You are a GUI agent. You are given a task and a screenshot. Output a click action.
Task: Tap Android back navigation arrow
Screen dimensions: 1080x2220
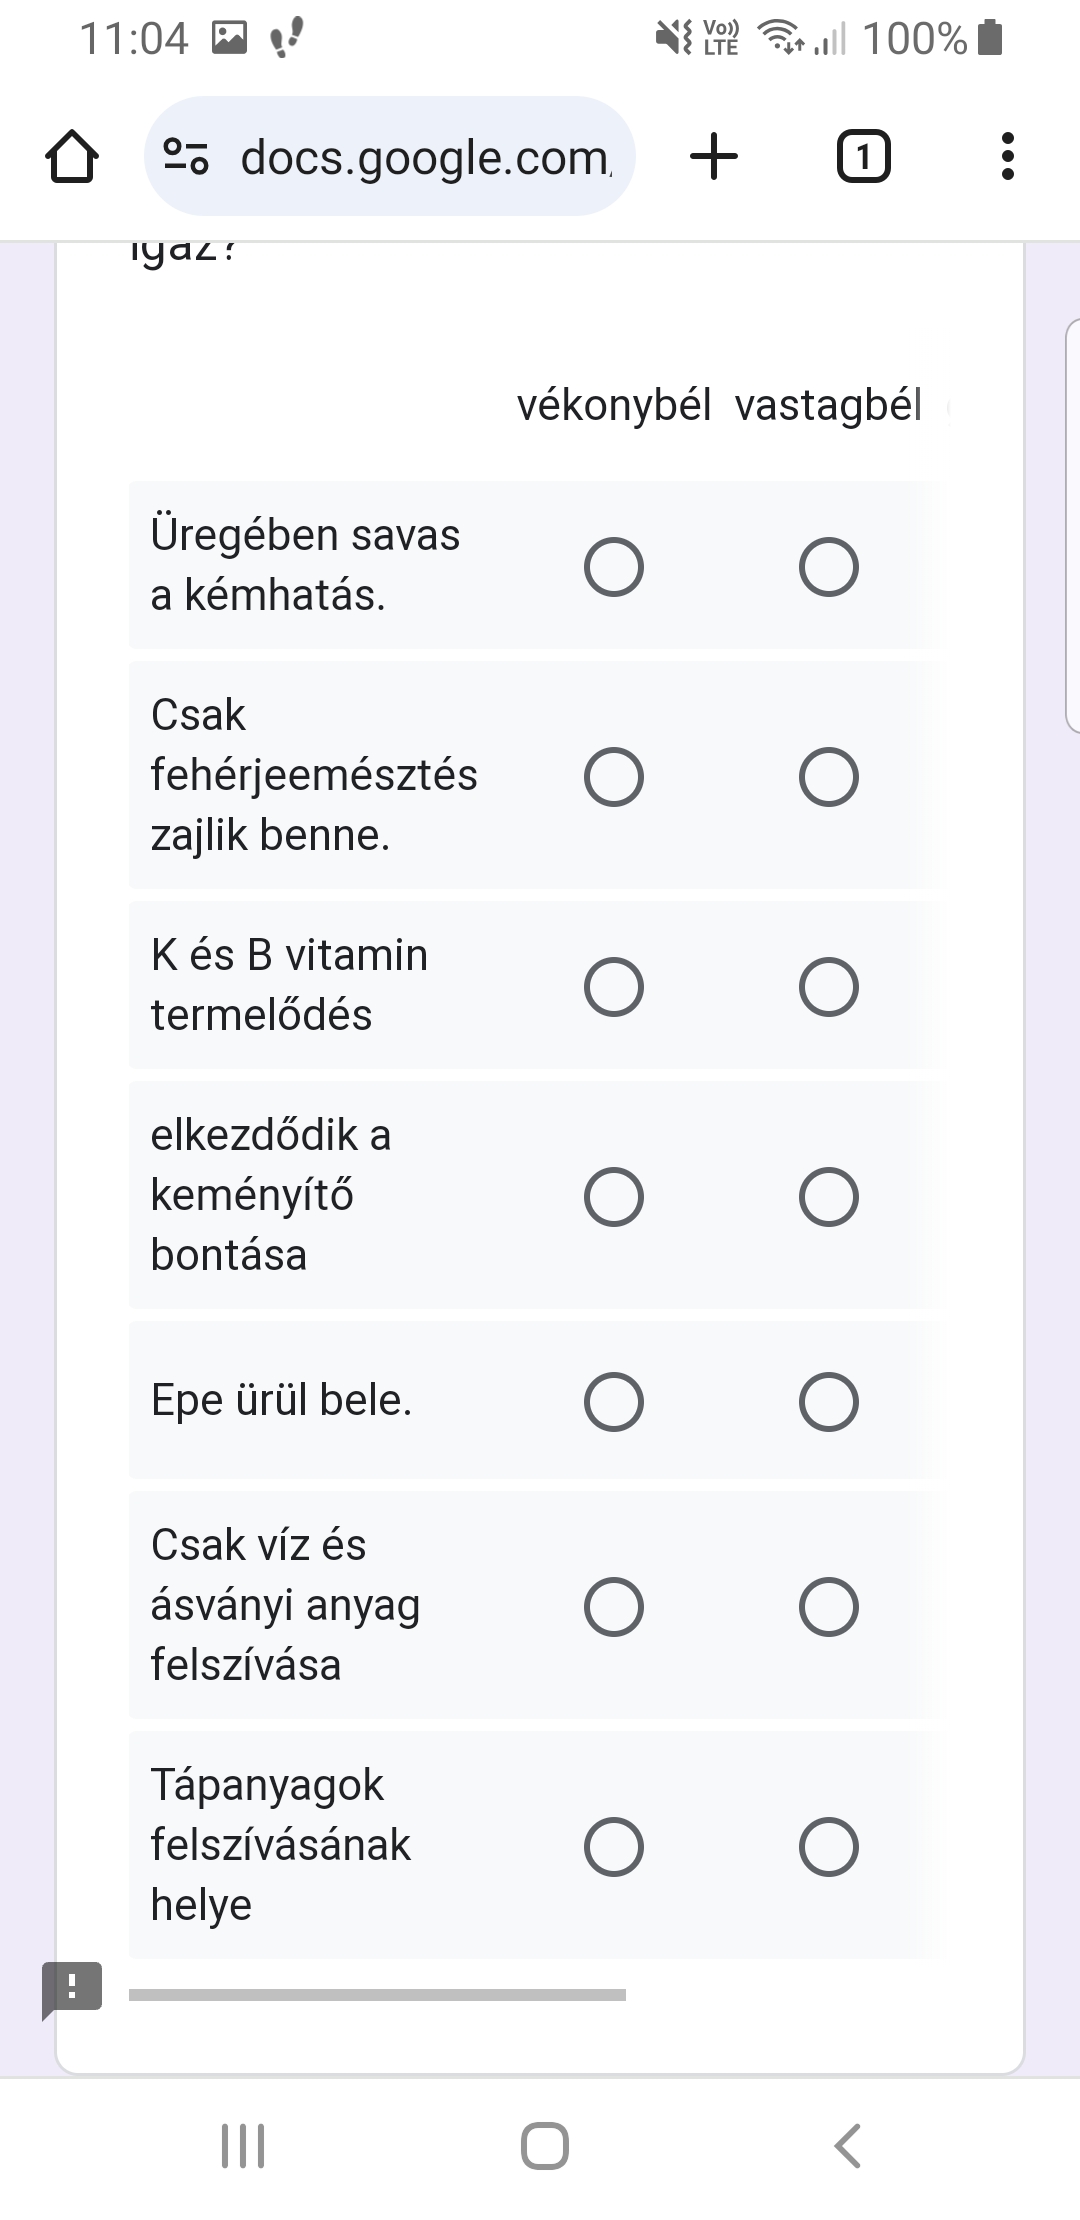pos(847,2146)
